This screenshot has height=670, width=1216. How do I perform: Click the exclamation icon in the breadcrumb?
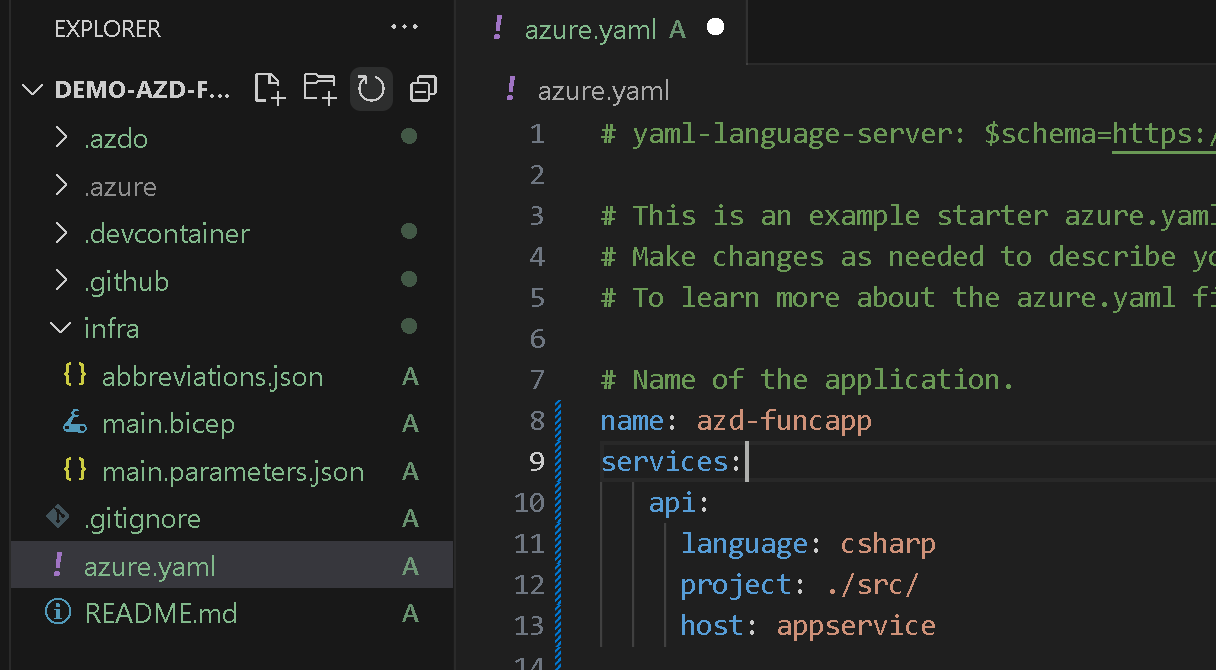510,89
